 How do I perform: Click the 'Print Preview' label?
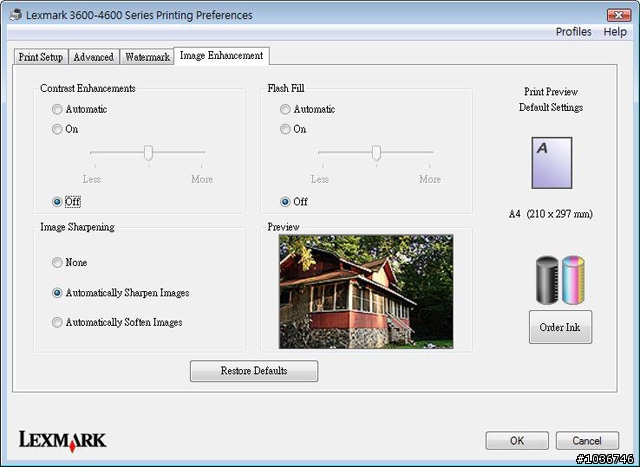point(551,91)
